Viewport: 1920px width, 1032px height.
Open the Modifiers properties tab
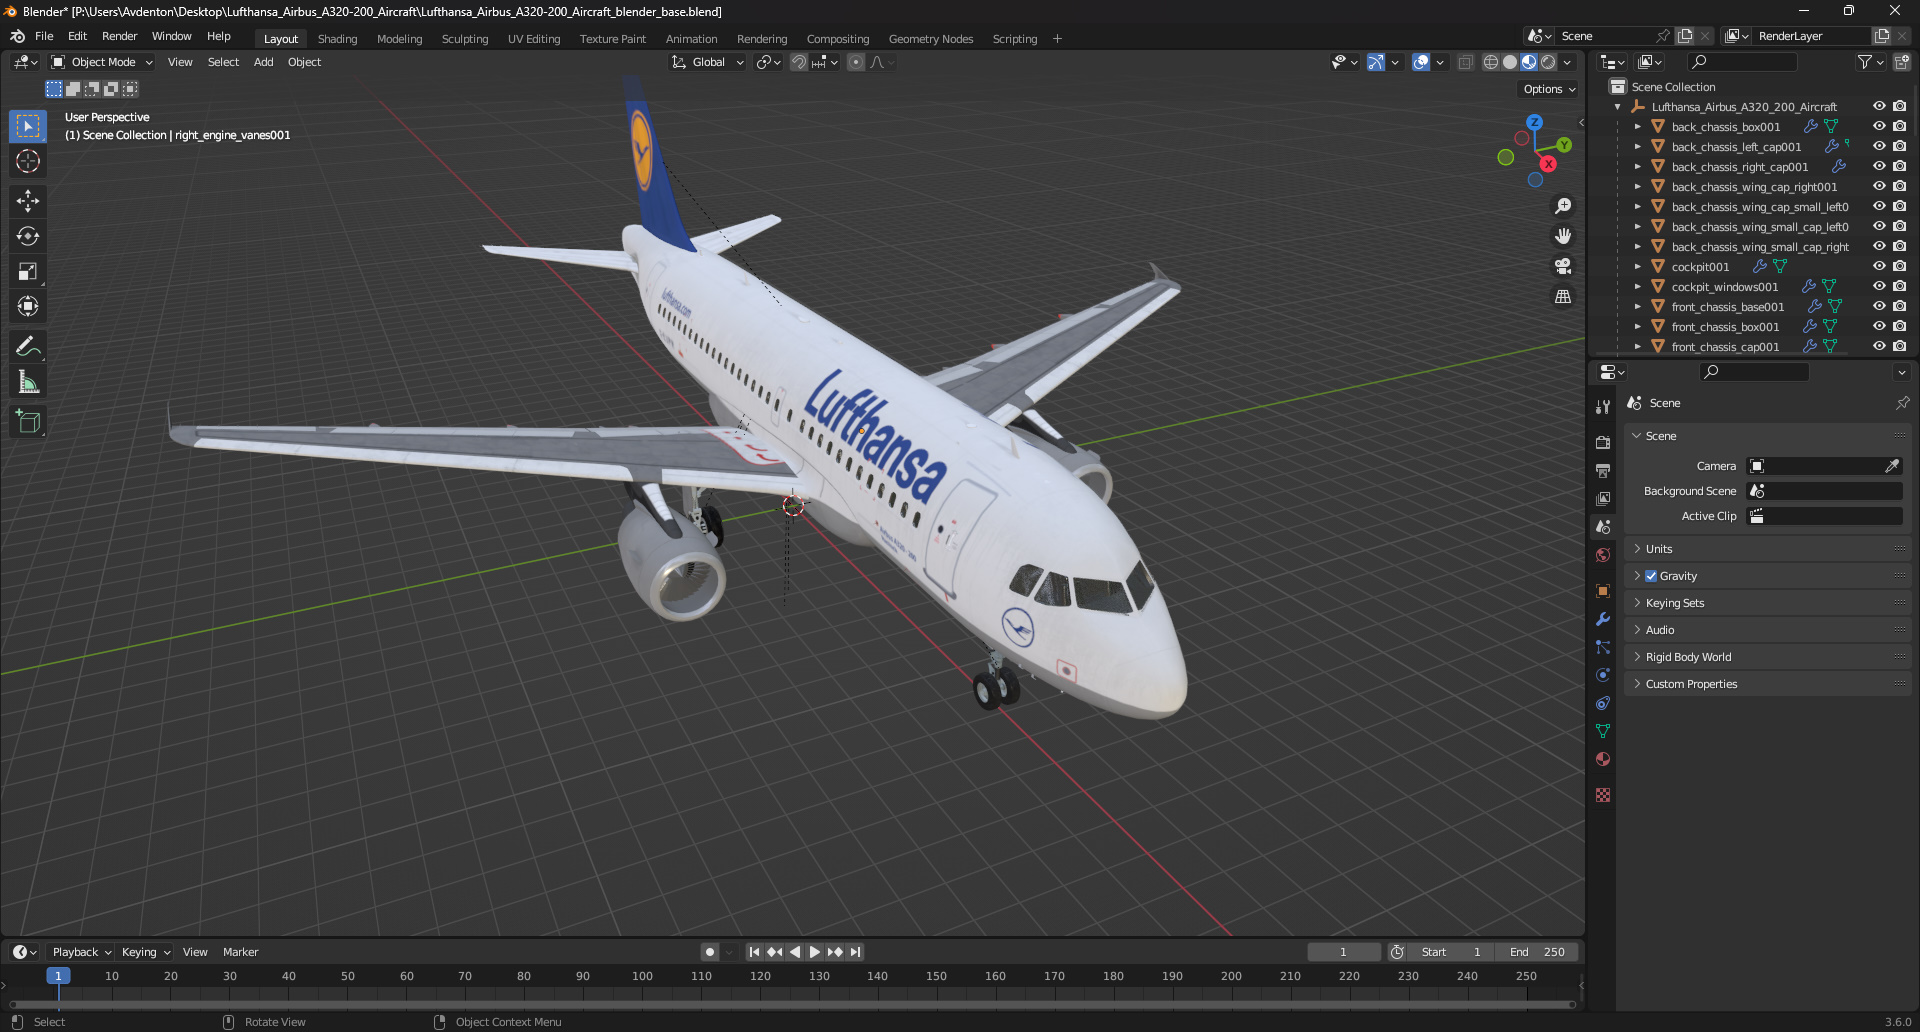click(x=1603, y=619)
